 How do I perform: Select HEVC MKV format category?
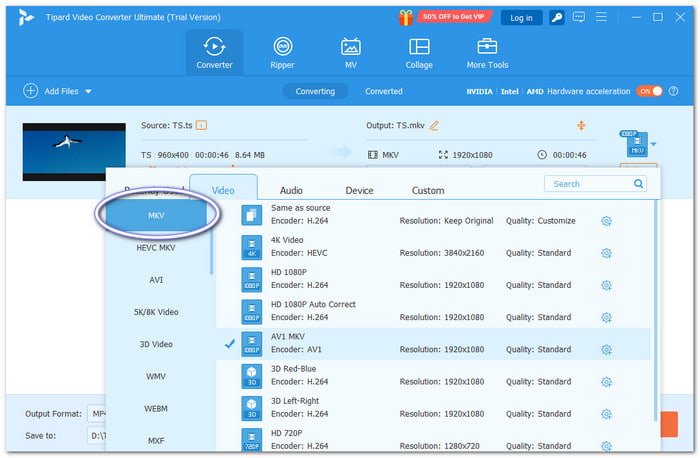pos(156,247)
